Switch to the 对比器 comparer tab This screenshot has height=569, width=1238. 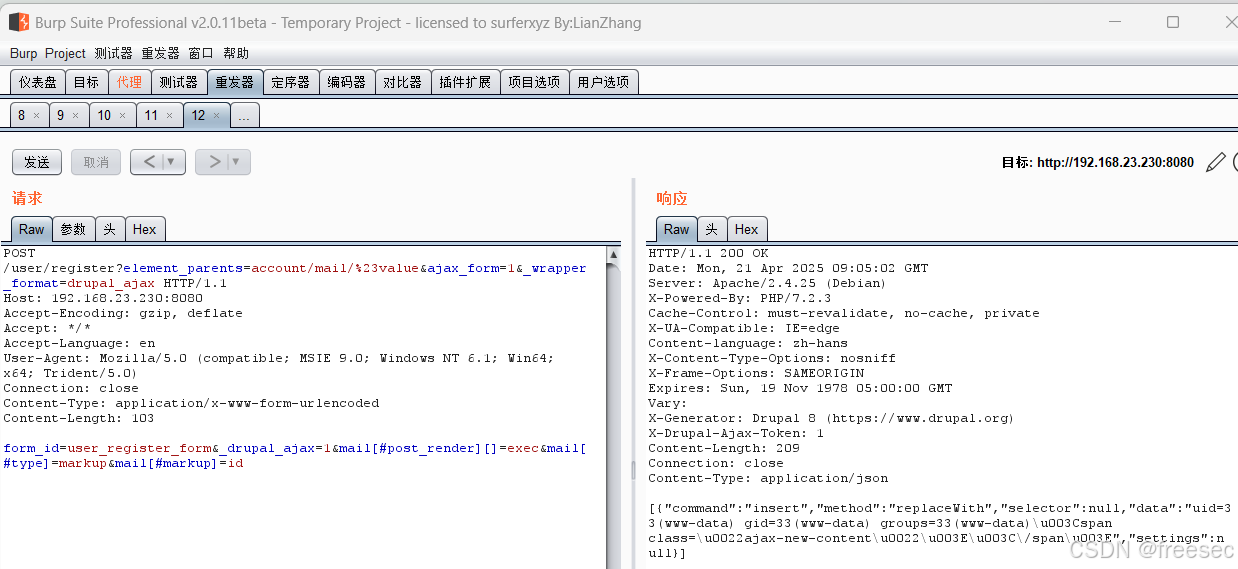(403, 82)
